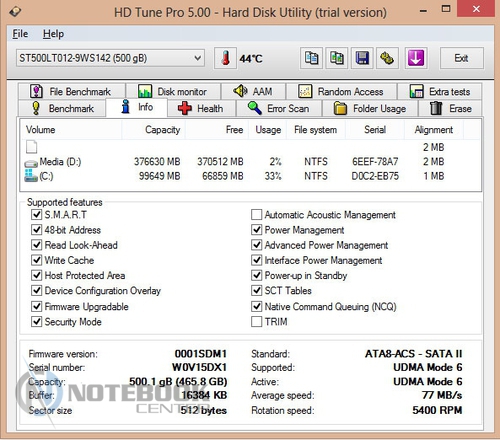The image size is (500, 440).
Task: Sort by the Usage column header
Action: [268, 130]
